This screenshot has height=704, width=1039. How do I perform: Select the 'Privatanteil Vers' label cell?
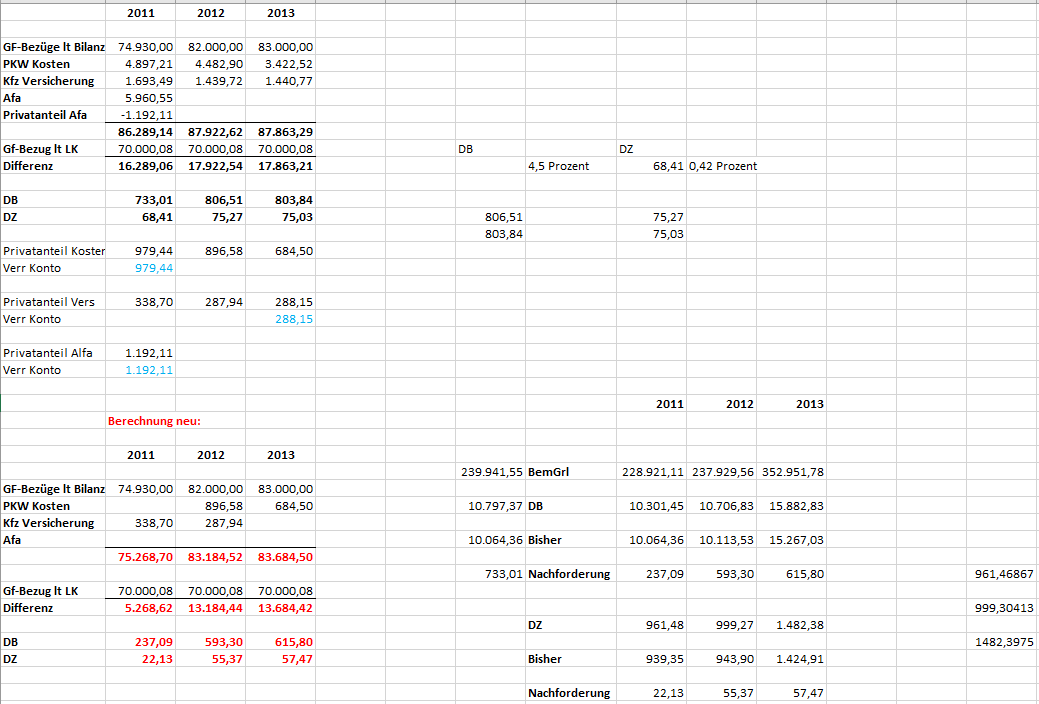[x=49, y=302]
